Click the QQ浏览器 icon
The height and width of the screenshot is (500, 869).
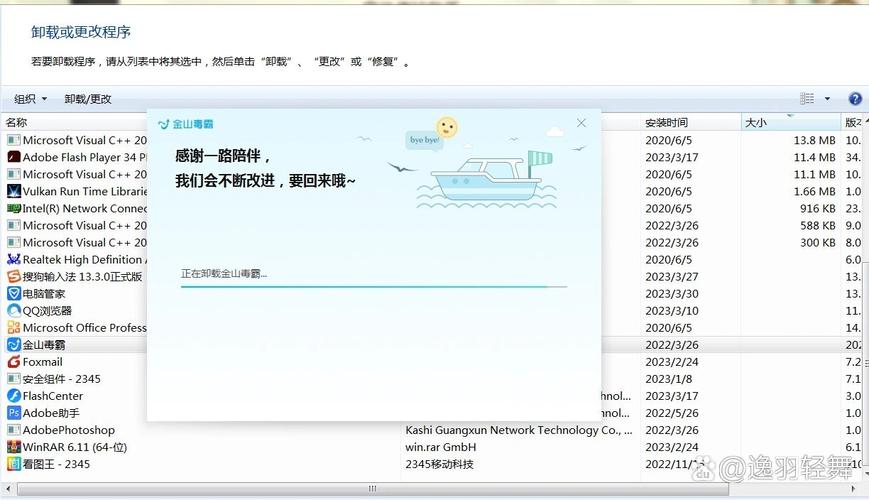[x=14, y=310]
